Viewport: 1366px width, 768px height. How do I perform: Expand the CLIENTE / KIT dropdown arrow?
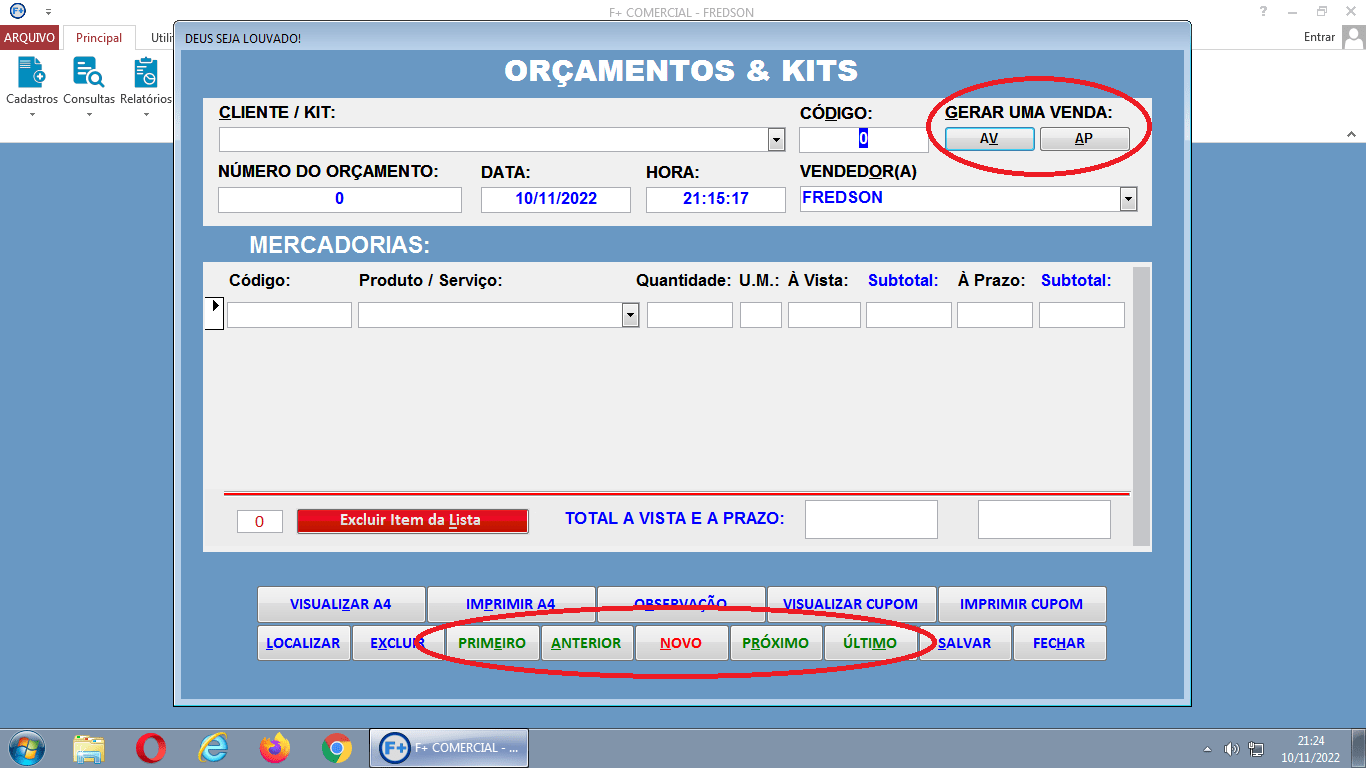[776, 139]
